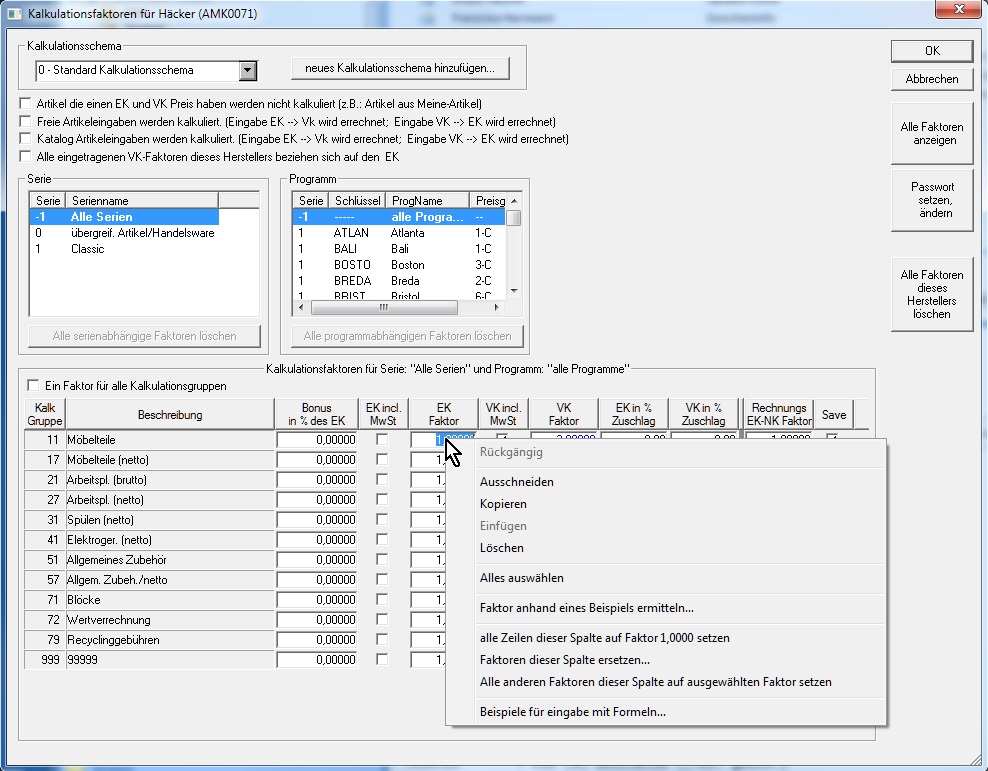Choose 'Kopieren' from the context menu
The width and height of the screenshot is (988, 771).
pyautogui.click(x=503, y=504)
